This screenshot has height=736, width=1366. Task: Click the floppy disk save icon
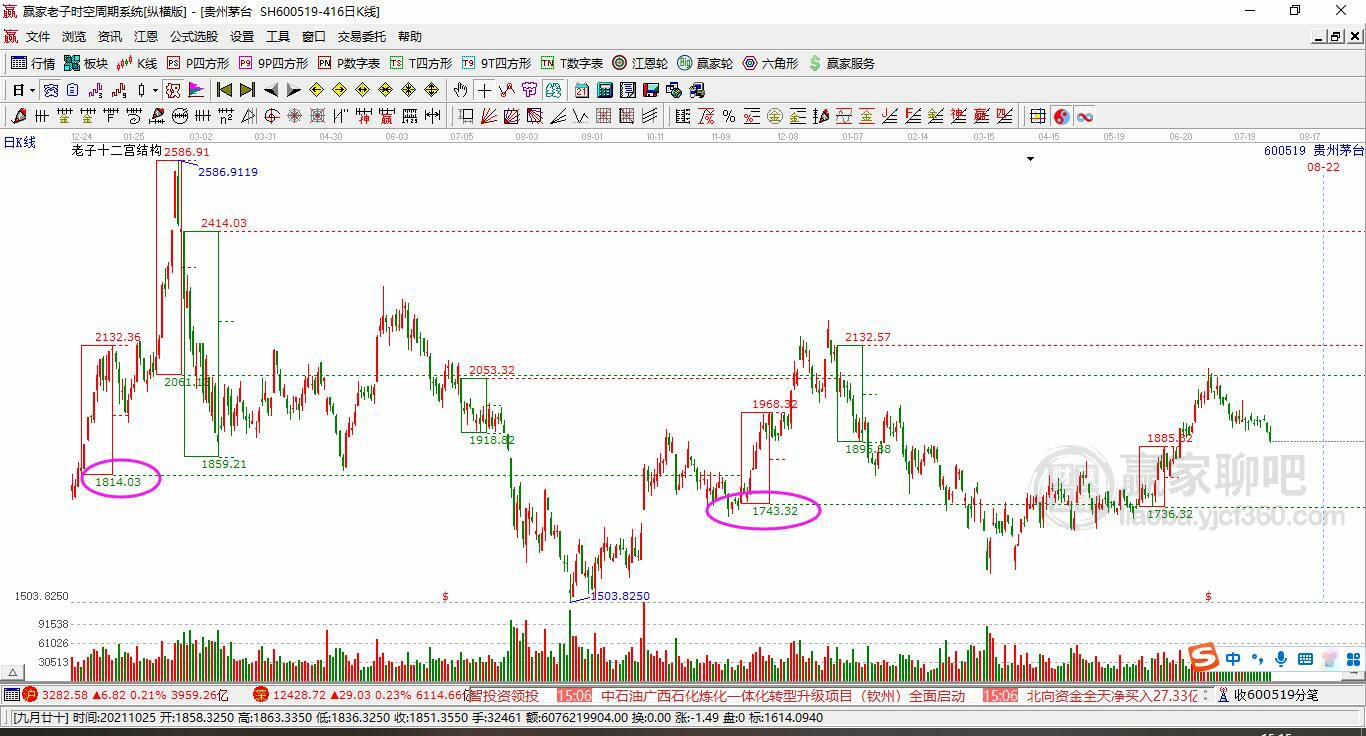(x=650, y=90)
